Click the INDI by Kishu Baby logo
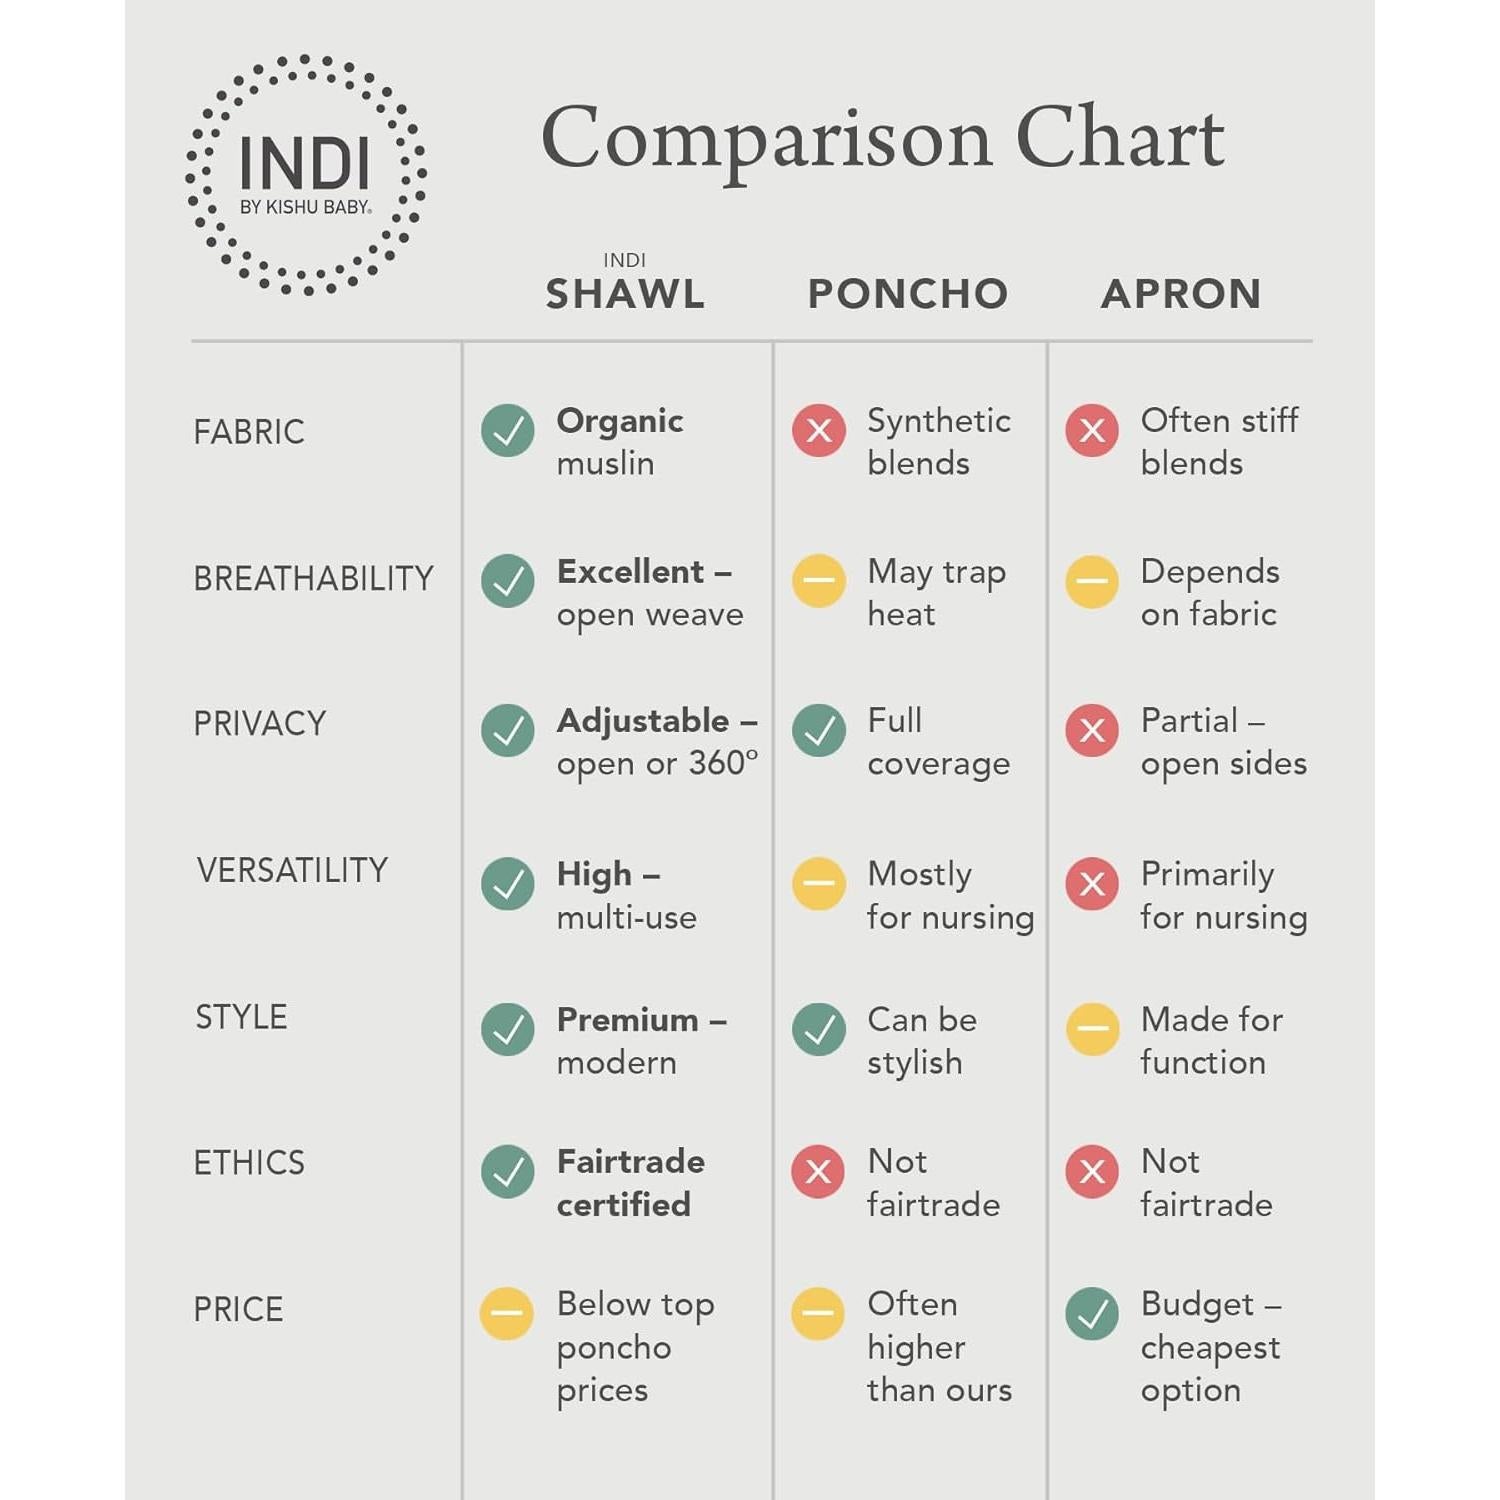This screenshot has width=1500, height=1500. pyautogui.click(x=306, y=175)
